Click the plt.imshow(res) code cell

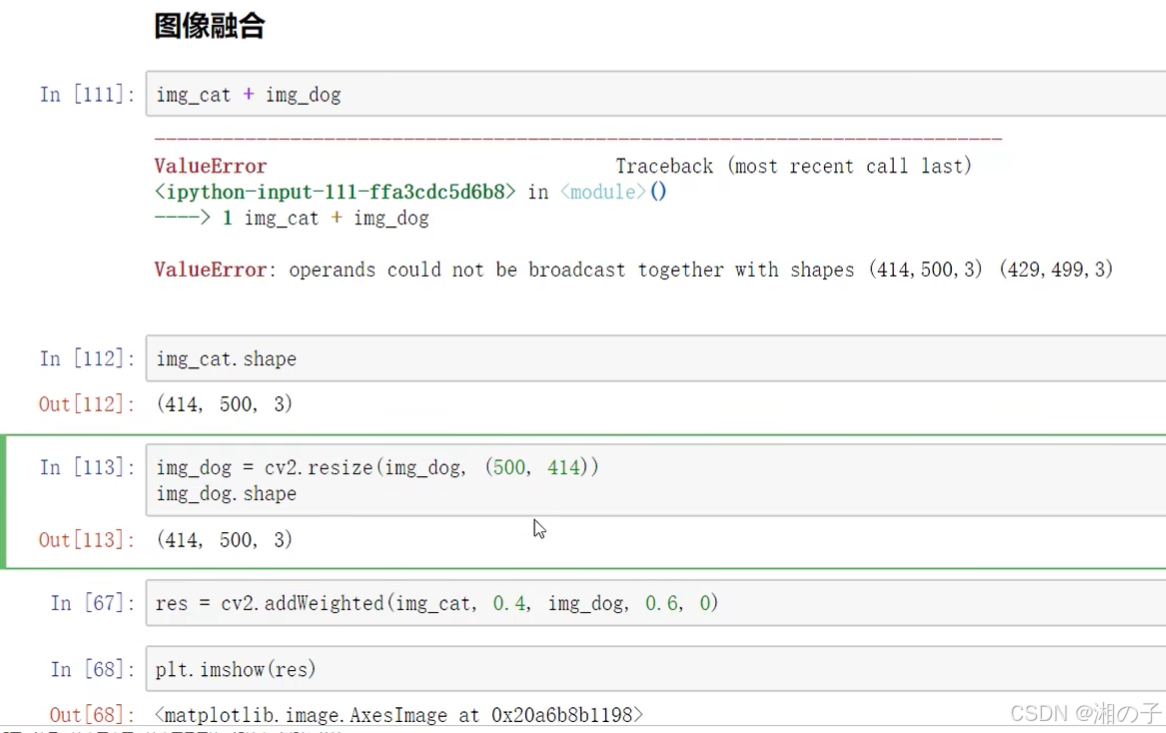(656, 669)
